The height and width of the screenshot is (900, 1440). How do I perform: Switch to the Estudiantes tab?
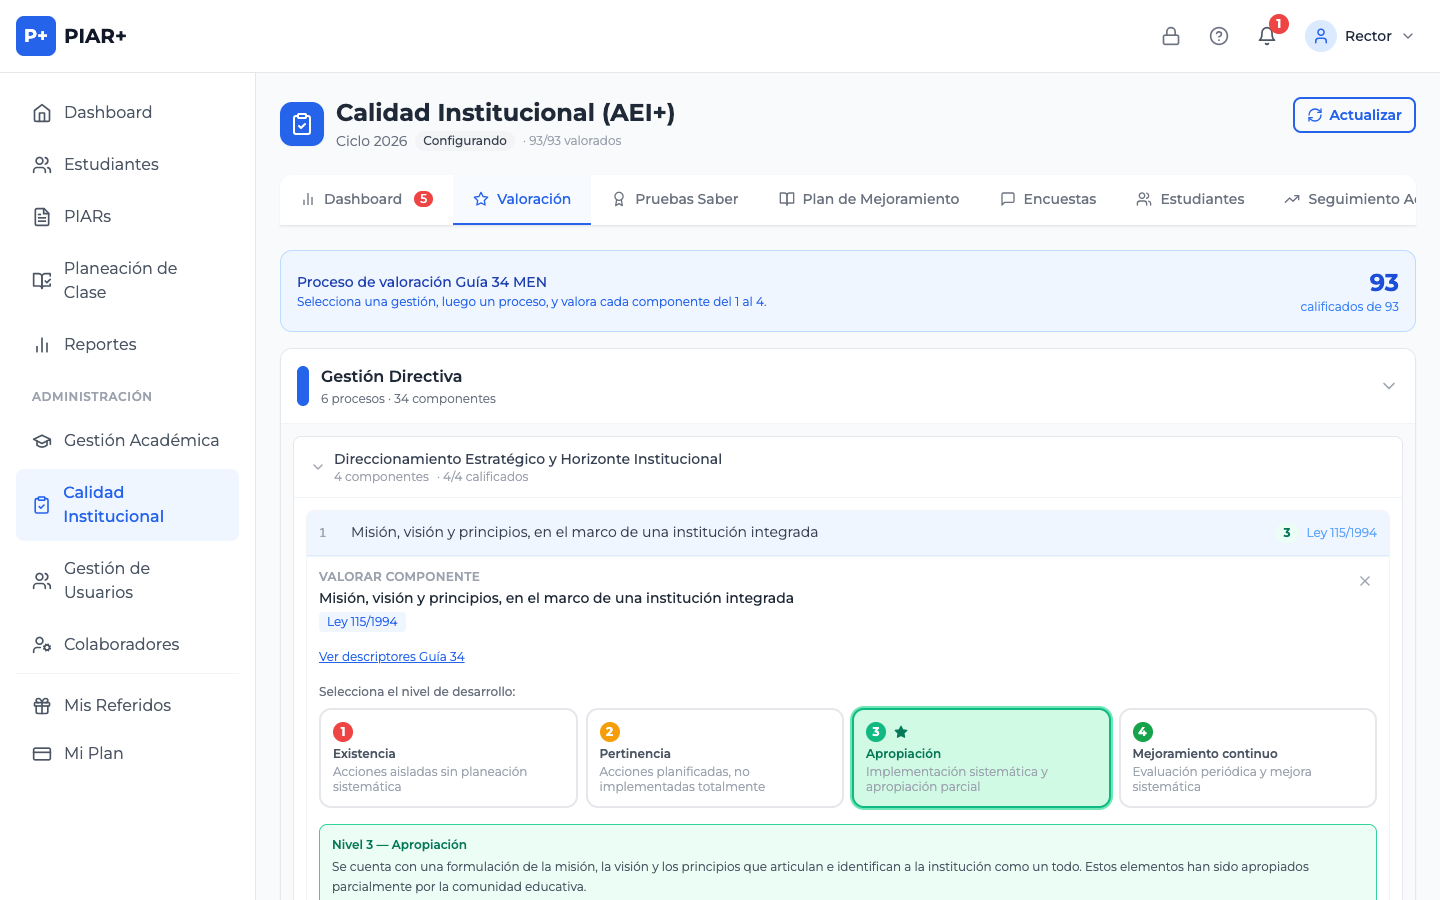coord(1190,199)
